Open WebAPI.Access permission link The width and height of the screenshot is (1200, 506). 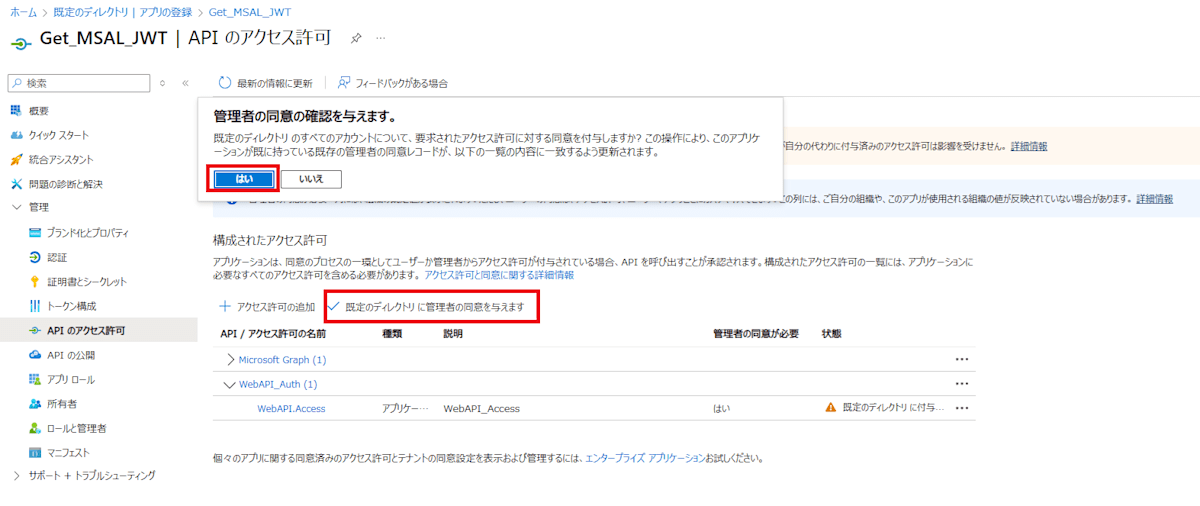pos(291,408)
